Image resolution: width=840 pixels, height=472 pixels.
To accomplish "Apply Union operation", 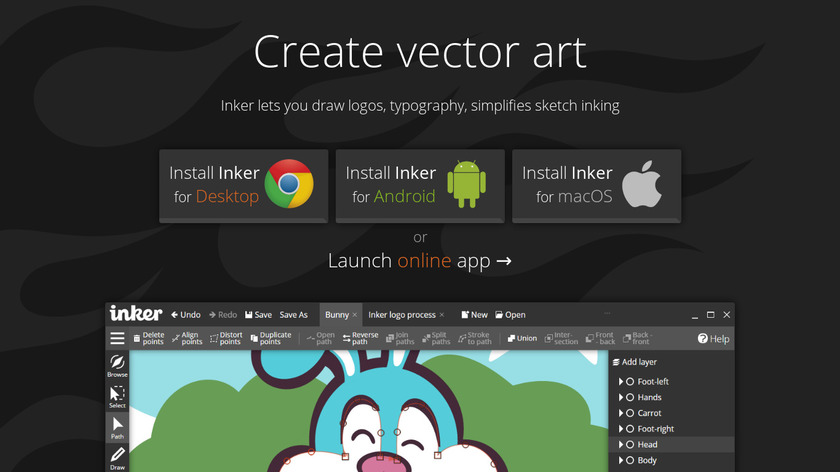I will coord(522,338).
